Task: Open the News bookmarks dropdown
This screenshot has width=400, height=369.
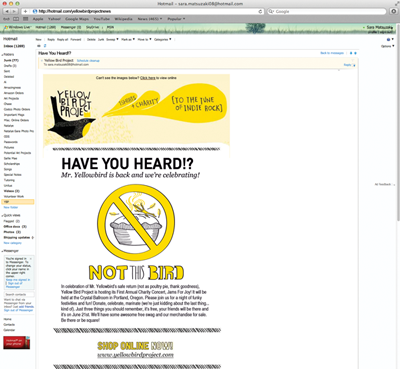Action: 150,19
